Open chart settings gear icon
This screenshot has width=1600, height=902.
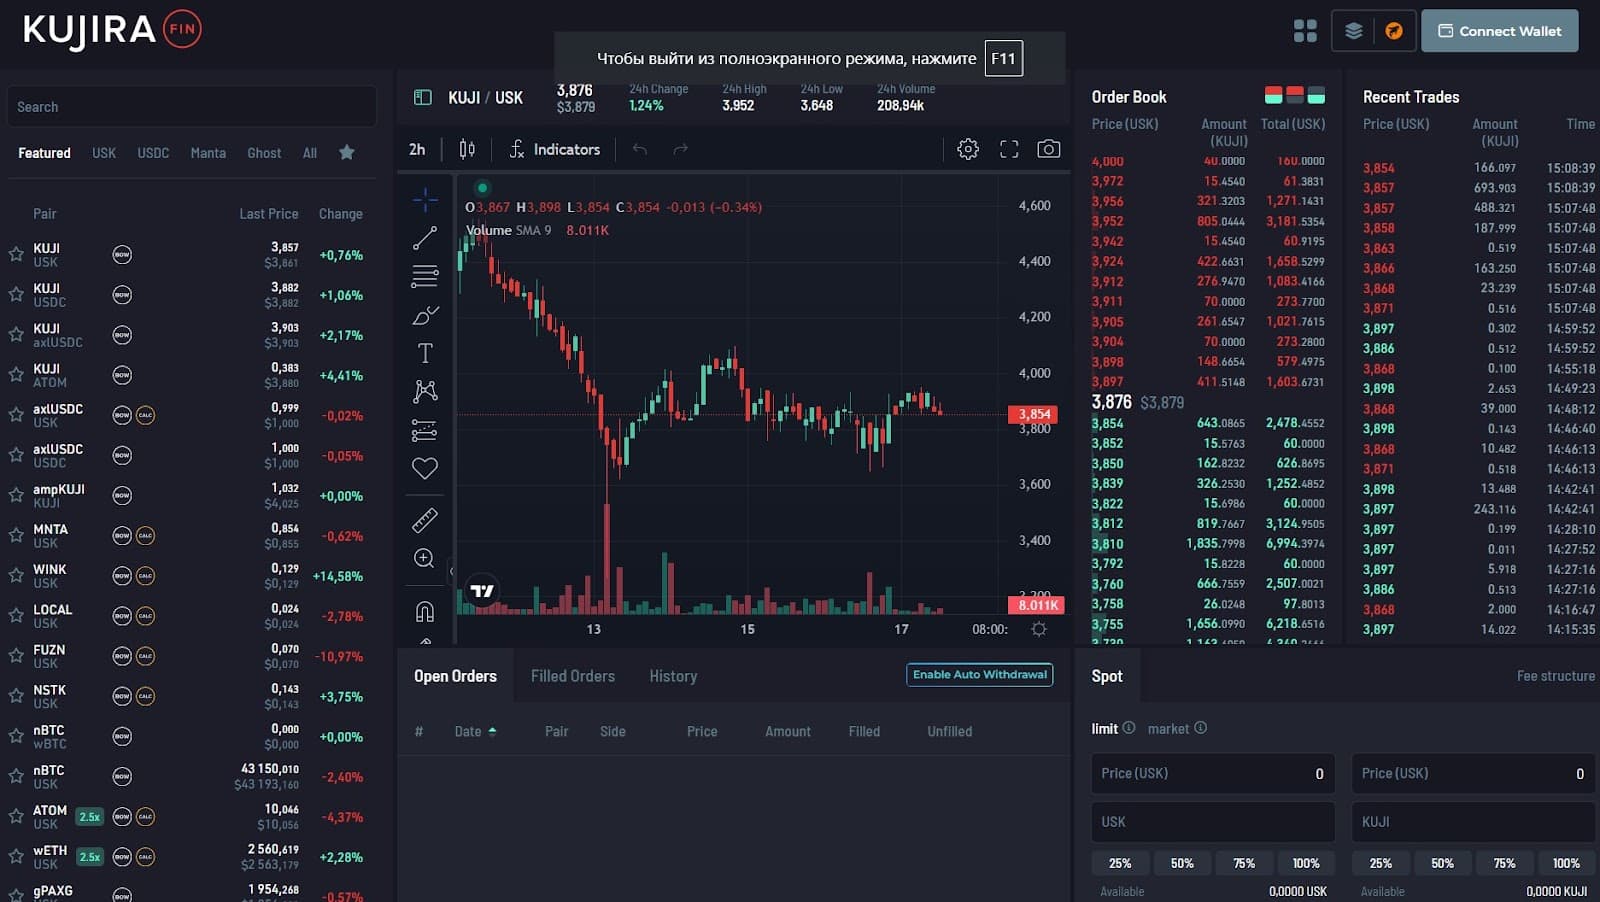[967, 149]
